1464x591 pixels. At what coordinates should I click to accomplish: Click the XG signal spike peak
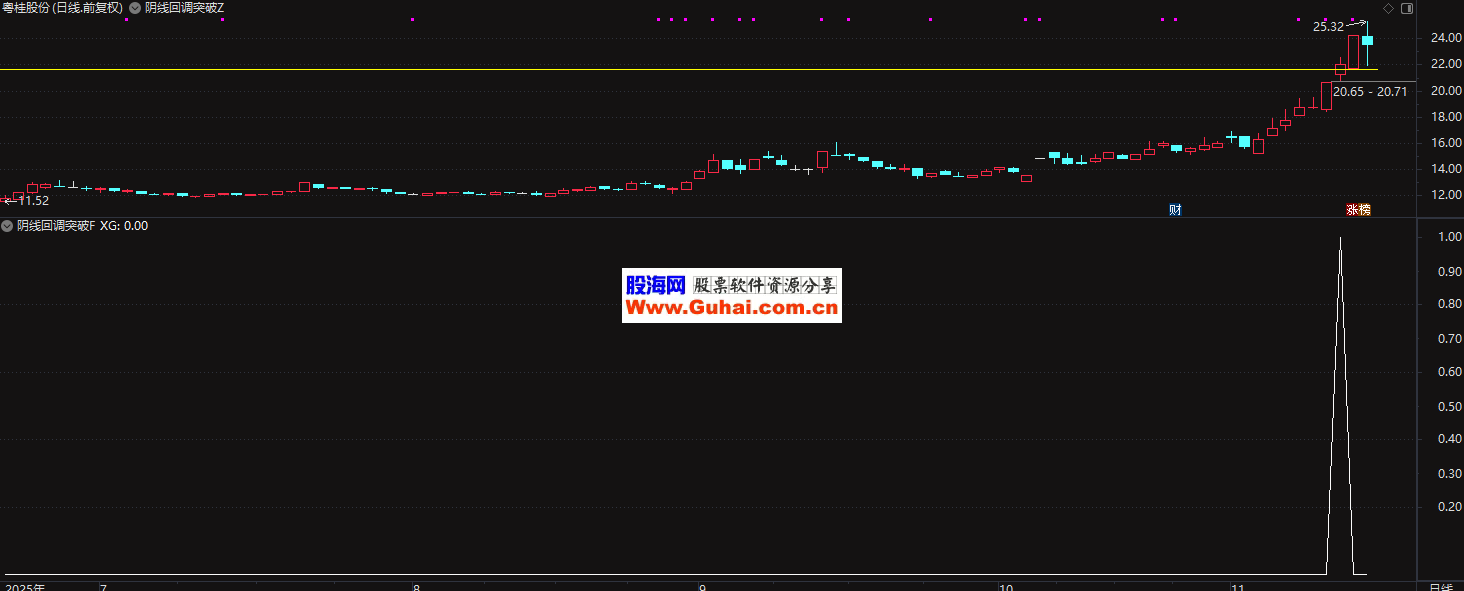pos(1340,239)
